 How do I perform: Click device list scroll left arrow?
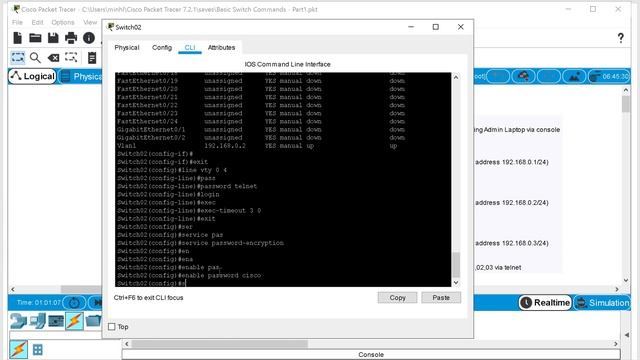tap(127, 344)
